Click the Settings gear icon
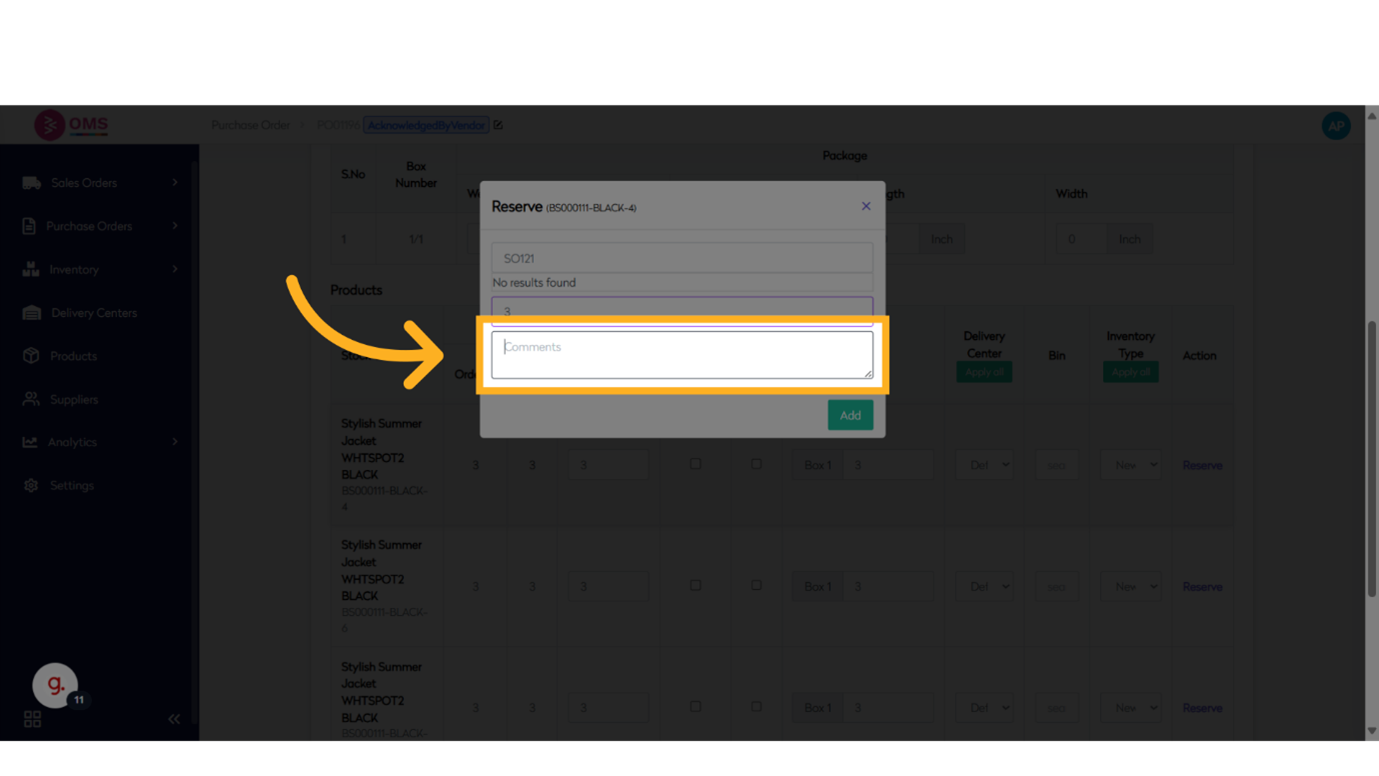Screen dimensions: 1379x776 tap(31, 485)
